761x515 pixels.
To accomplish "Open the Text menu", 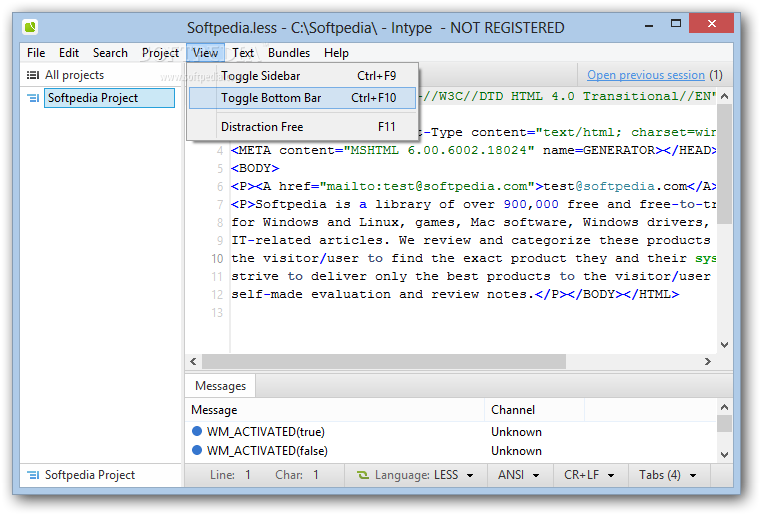I will (243, 53).
